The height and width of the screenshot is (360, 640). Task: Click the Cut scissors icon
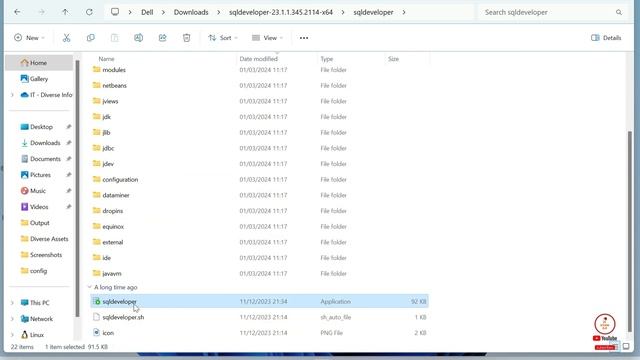click(x=67, y=38)
